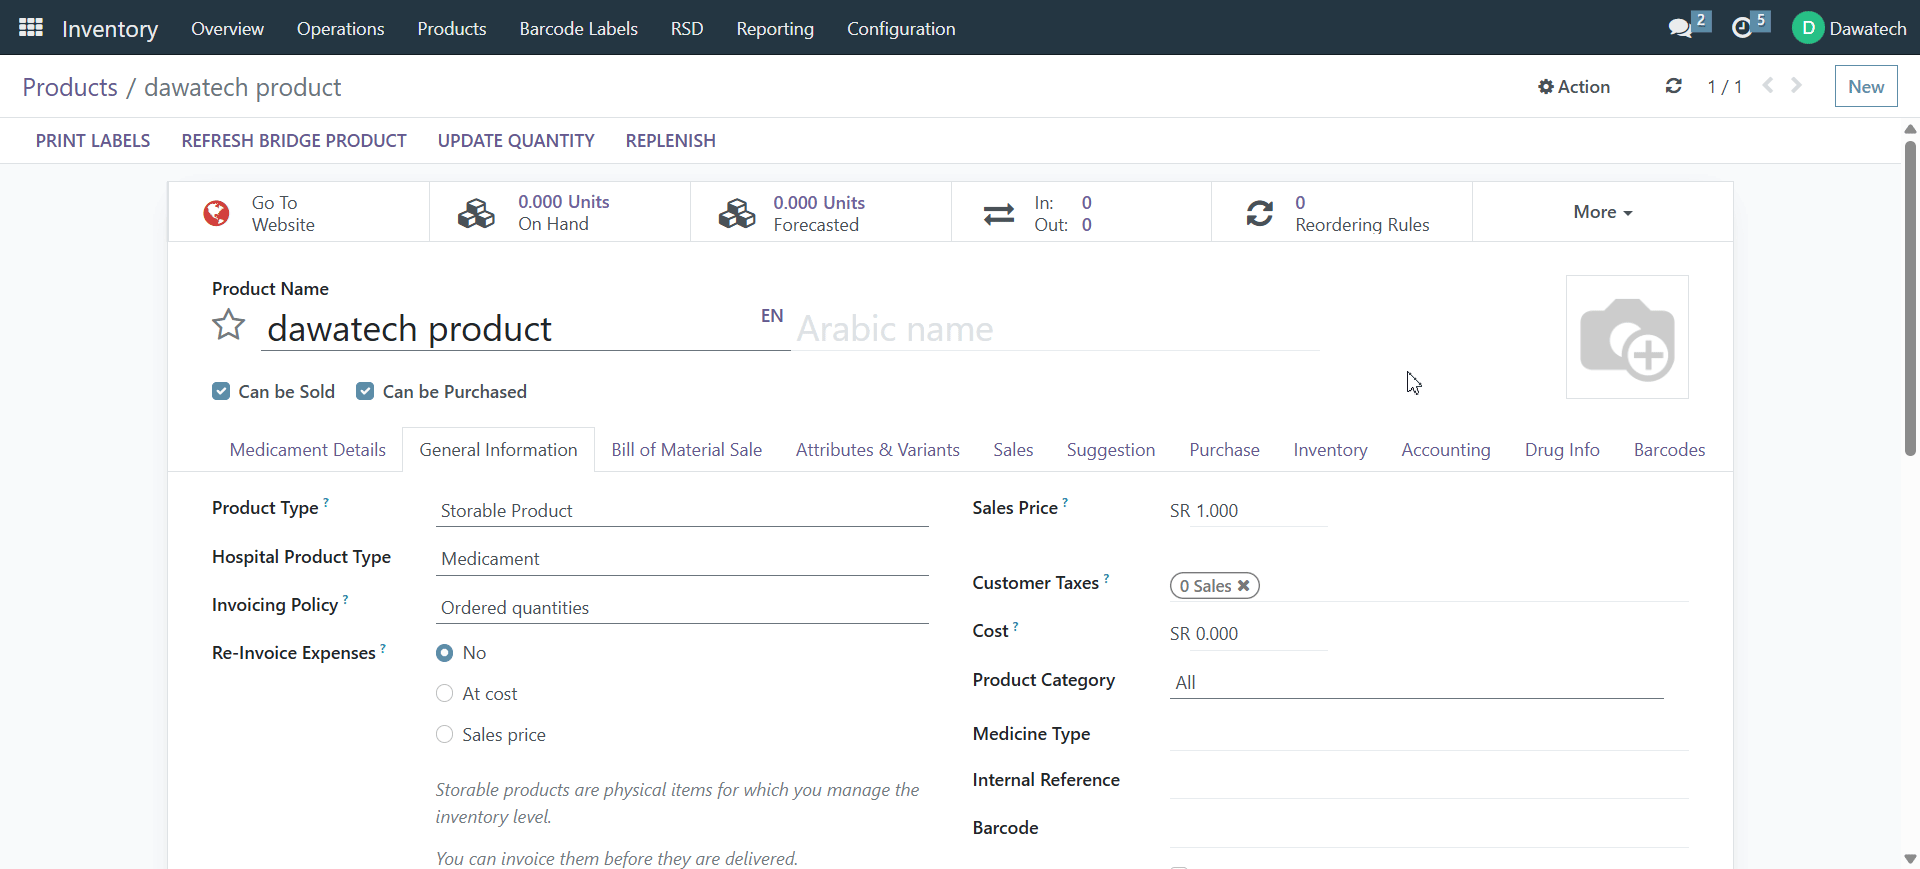The image size is (1920, 869).
Task: Click the Dawatech user avatar
Action: (x=1808, y=28)
